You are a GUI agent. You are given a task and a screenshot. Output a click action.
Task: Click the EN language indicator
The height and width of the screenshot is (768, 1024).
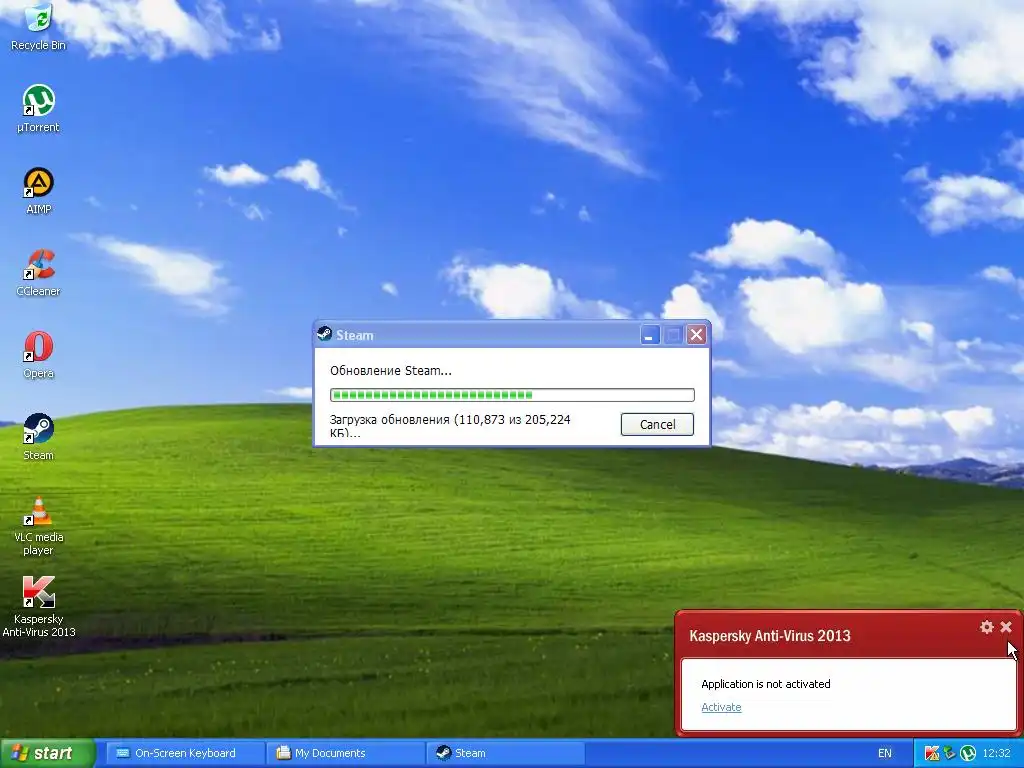884,753
